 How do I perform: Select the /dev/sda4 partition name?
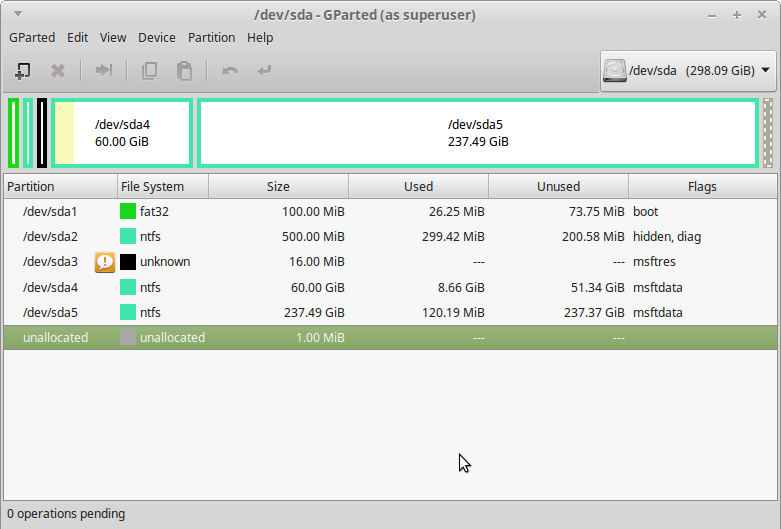50,287
